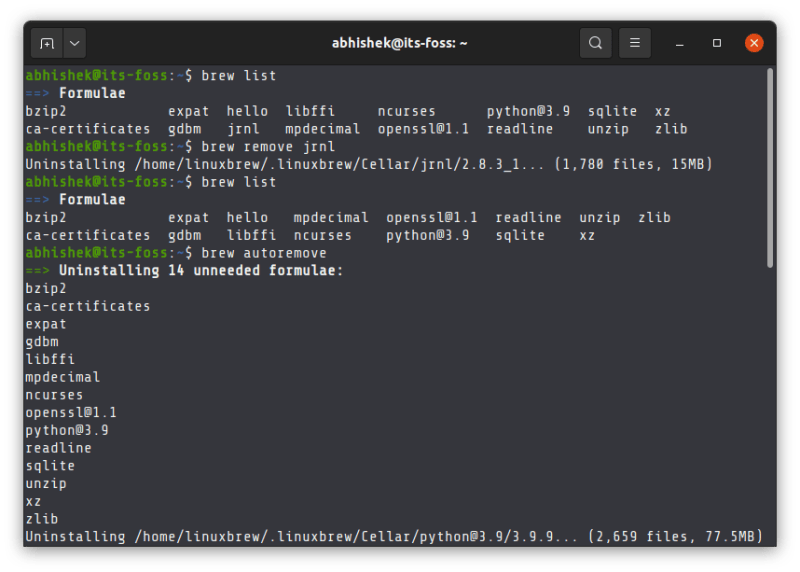Click the jrnl Cellar uninstall path line
The image size is (800, 572).
[x=368, y=164]
